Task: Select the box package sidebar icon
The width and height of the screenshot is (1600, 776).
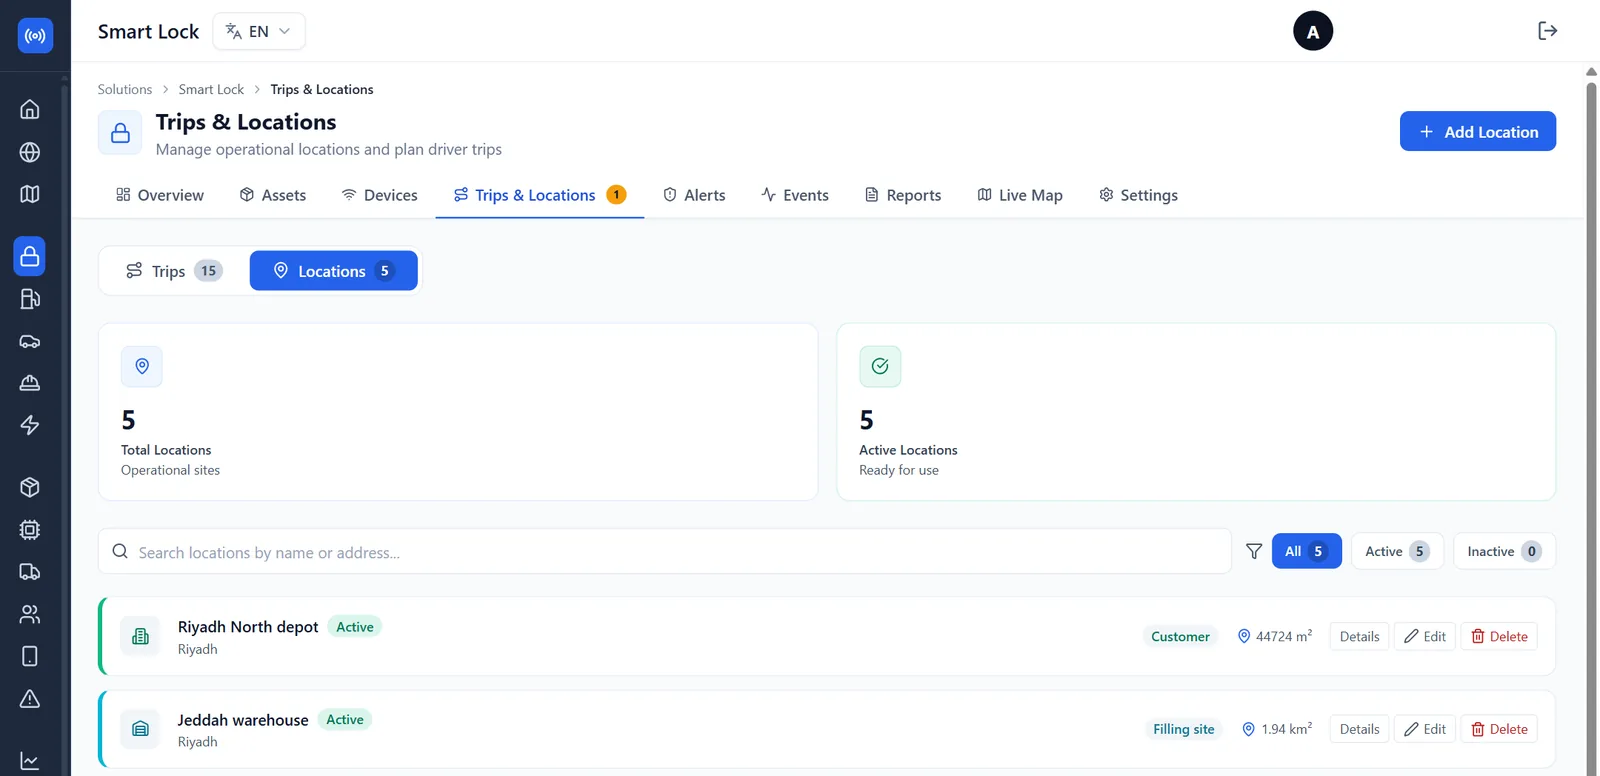Action: (x=30, y=487)
